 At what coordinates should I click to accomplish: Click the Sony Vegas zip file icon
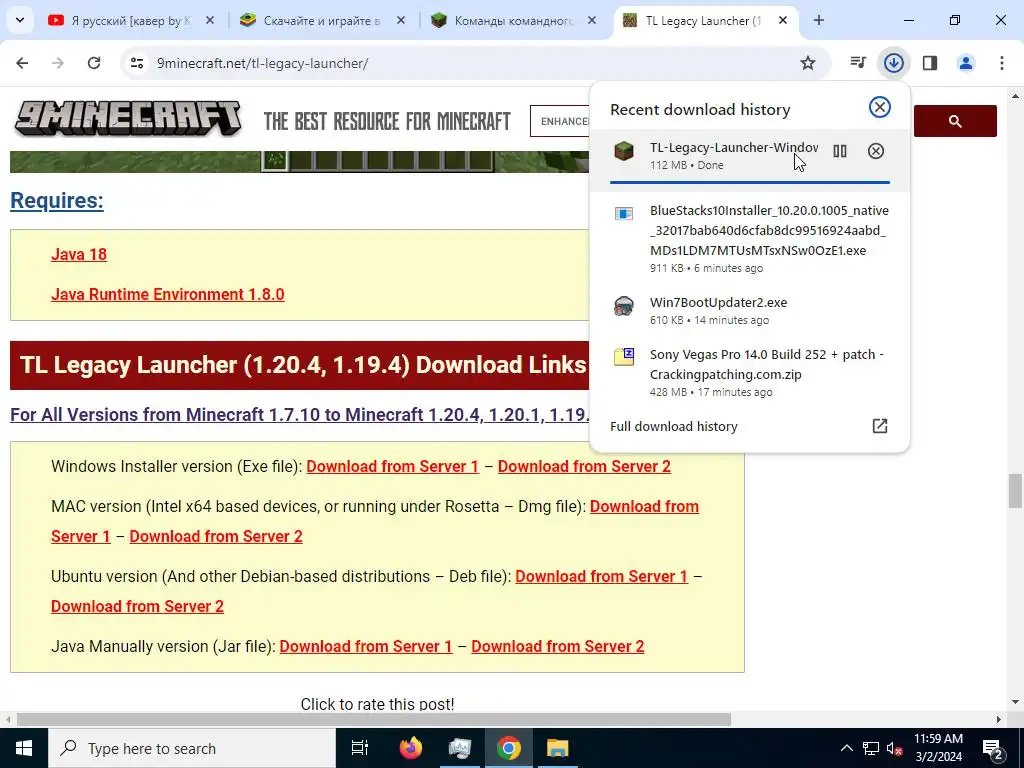(x=624, y=357)
